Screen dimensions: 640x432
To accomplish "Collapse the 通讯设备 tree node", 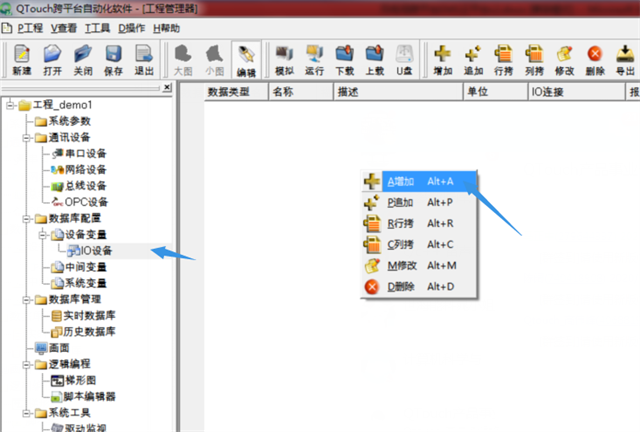I will click(27, 138).
